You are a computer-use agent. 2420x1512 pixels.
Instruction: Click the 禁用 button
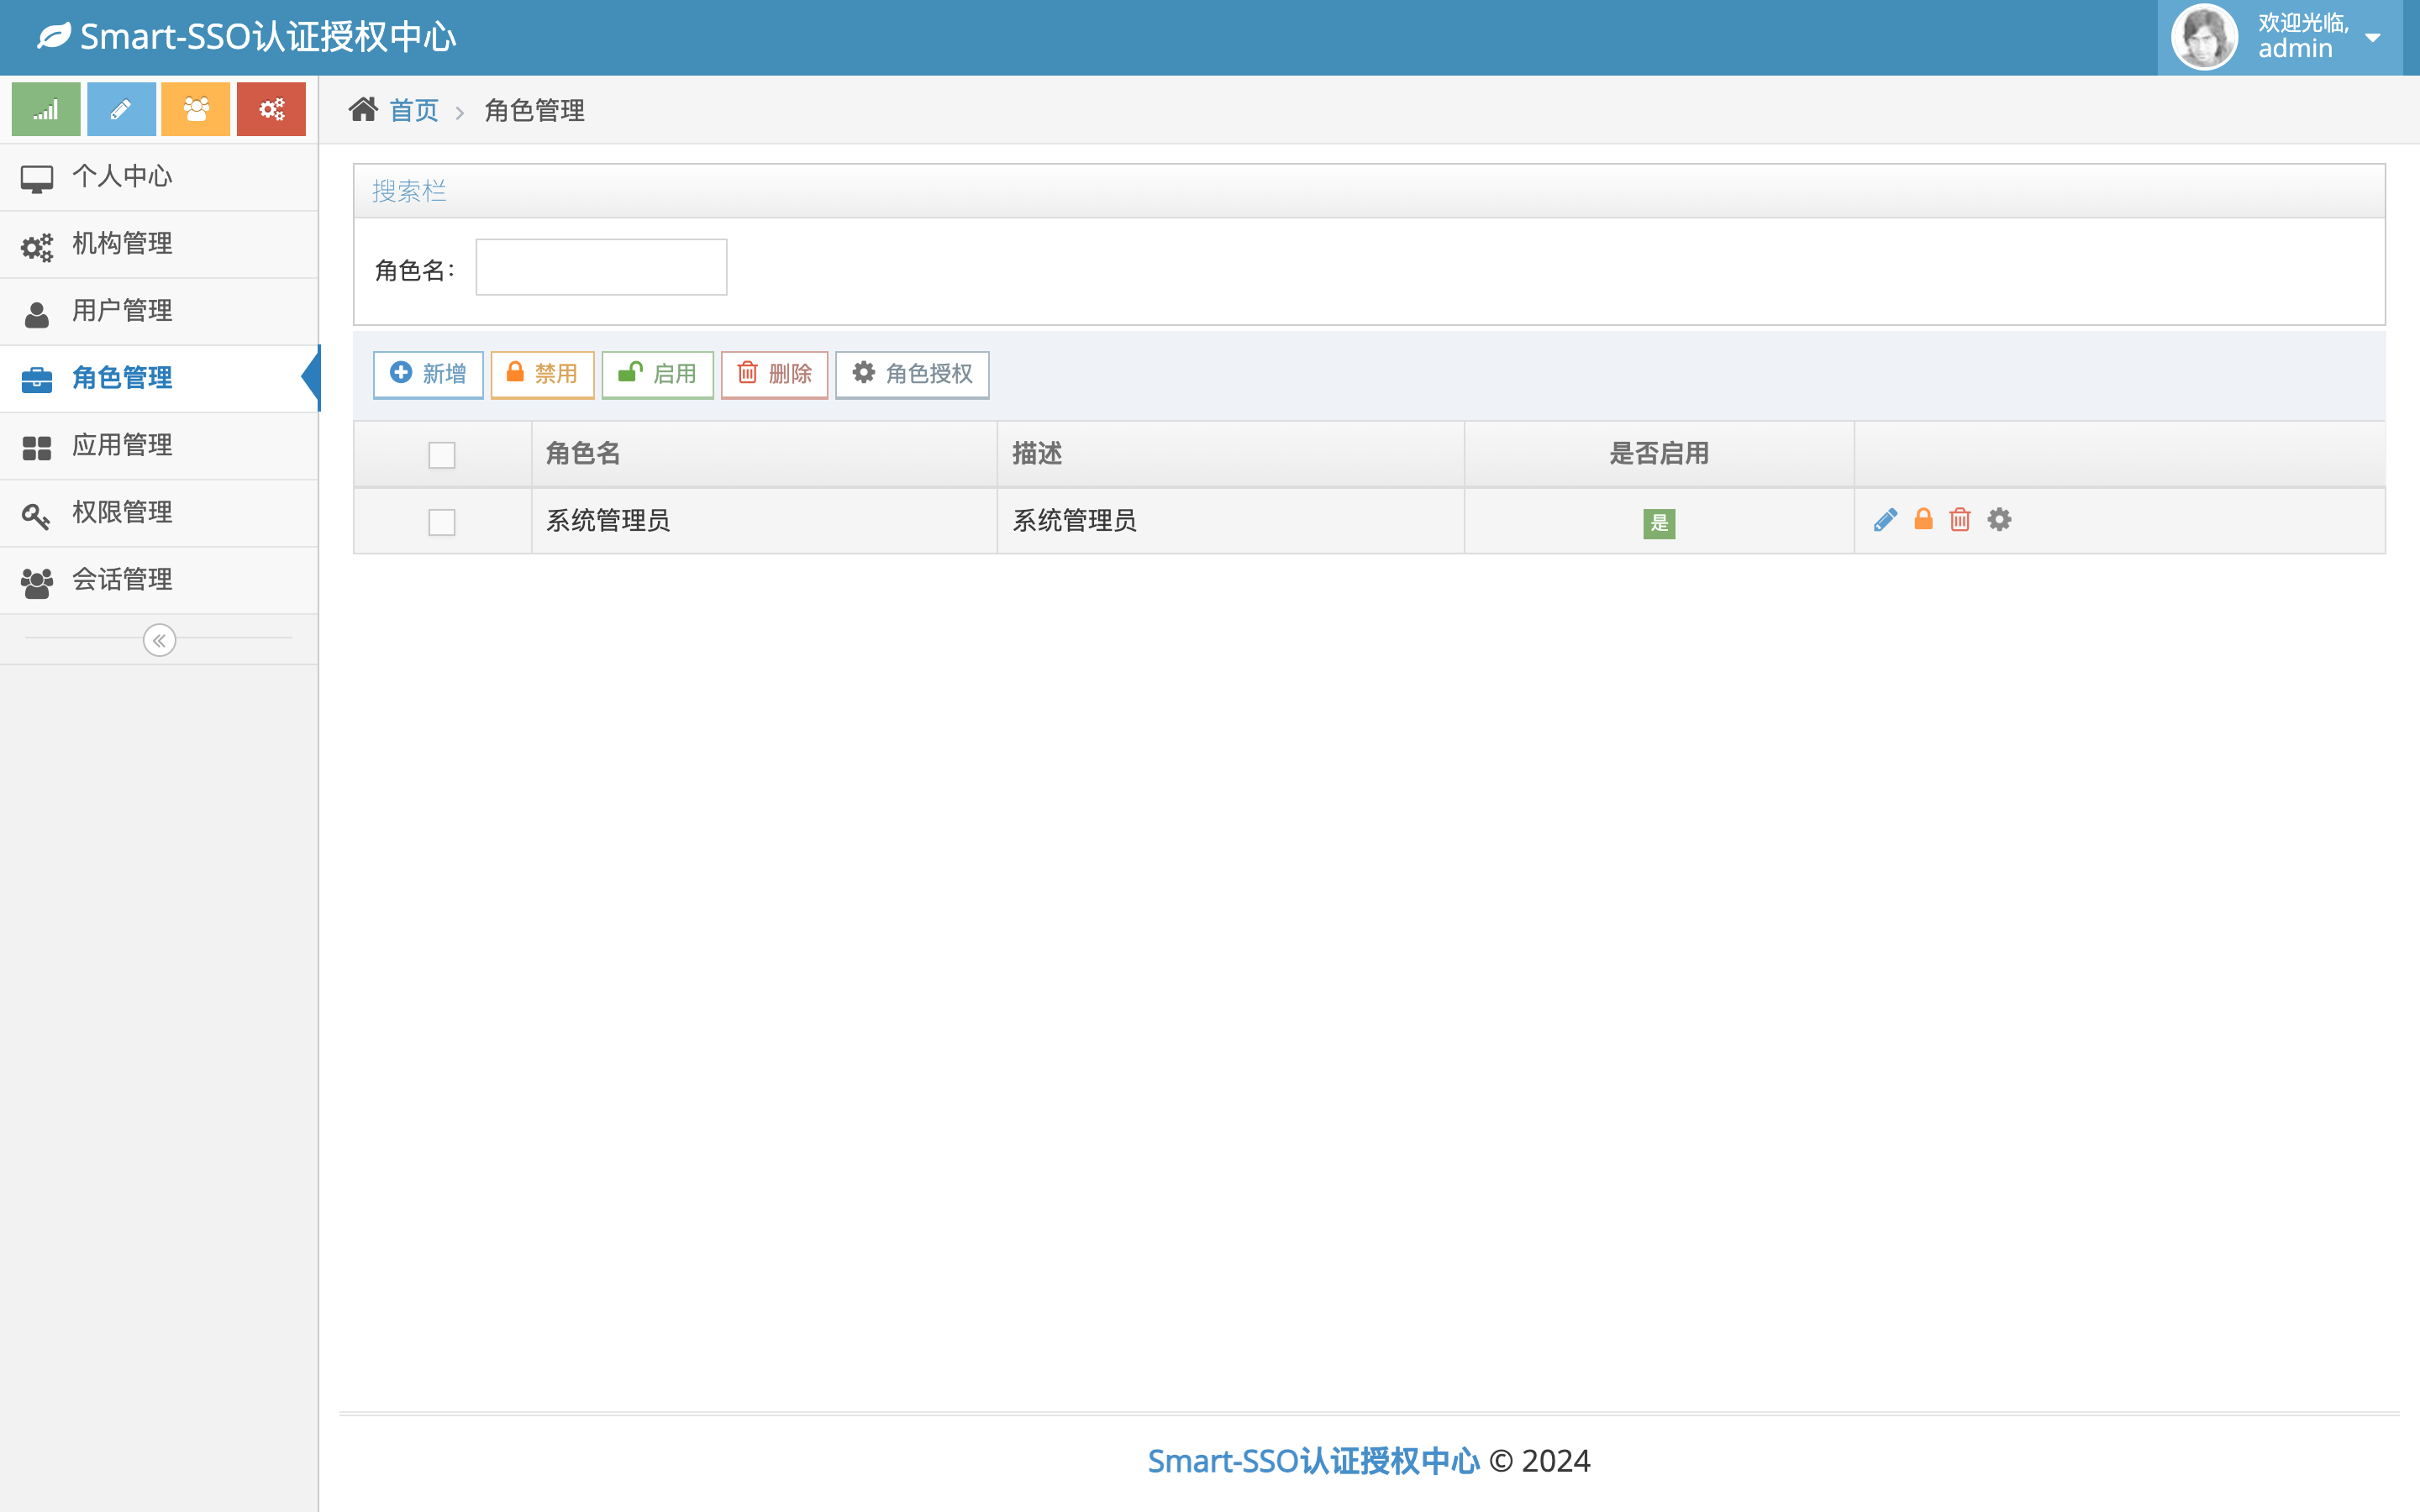(x=542, y=374)
